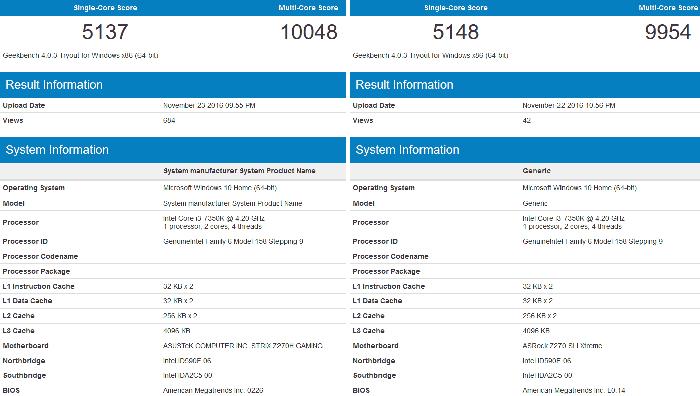Select the L2 Cache value in the ASRock result
The image size is (700, 396).
click(539, 316)
